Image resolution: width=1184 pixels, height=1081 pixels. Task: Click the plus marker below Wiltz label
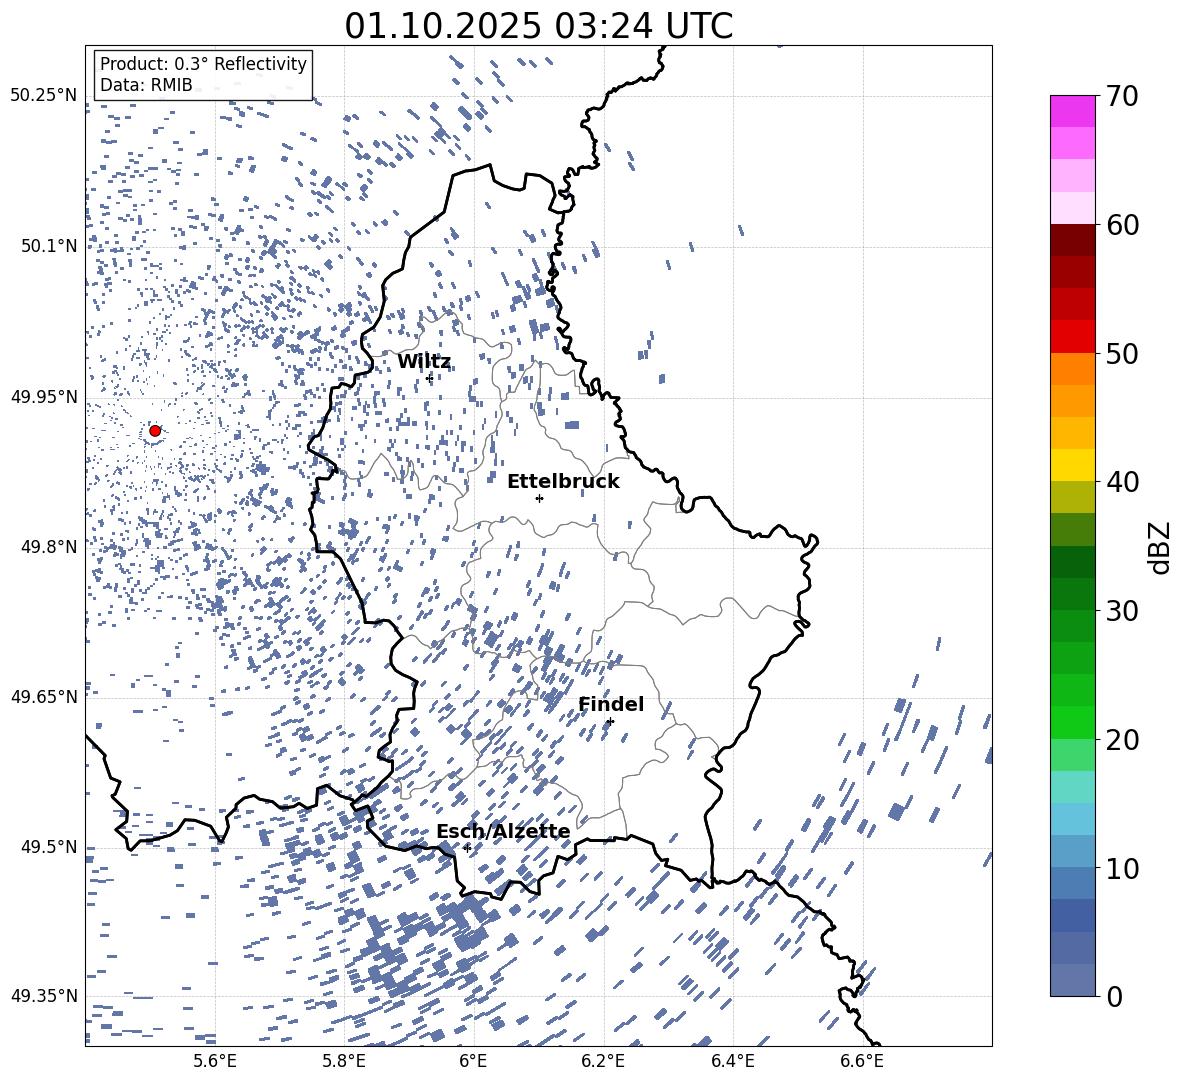[x=430, y=378]
